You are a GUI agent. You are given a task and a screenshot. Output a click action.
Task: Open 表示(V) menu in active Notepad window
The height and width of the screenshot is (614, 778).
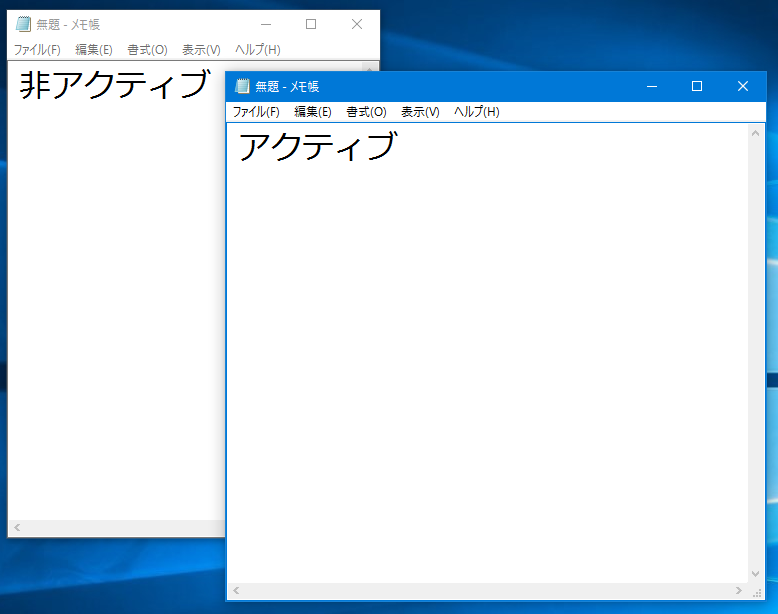point(420,112)
